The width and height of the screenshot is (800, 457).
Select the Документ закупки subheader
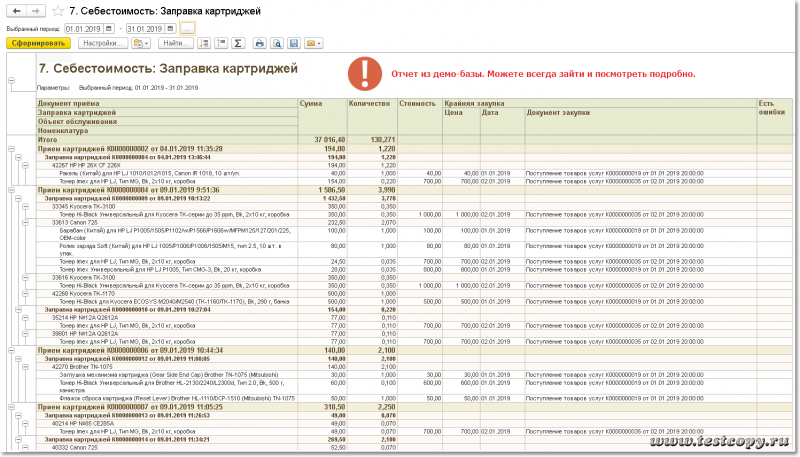coord(641,121)
